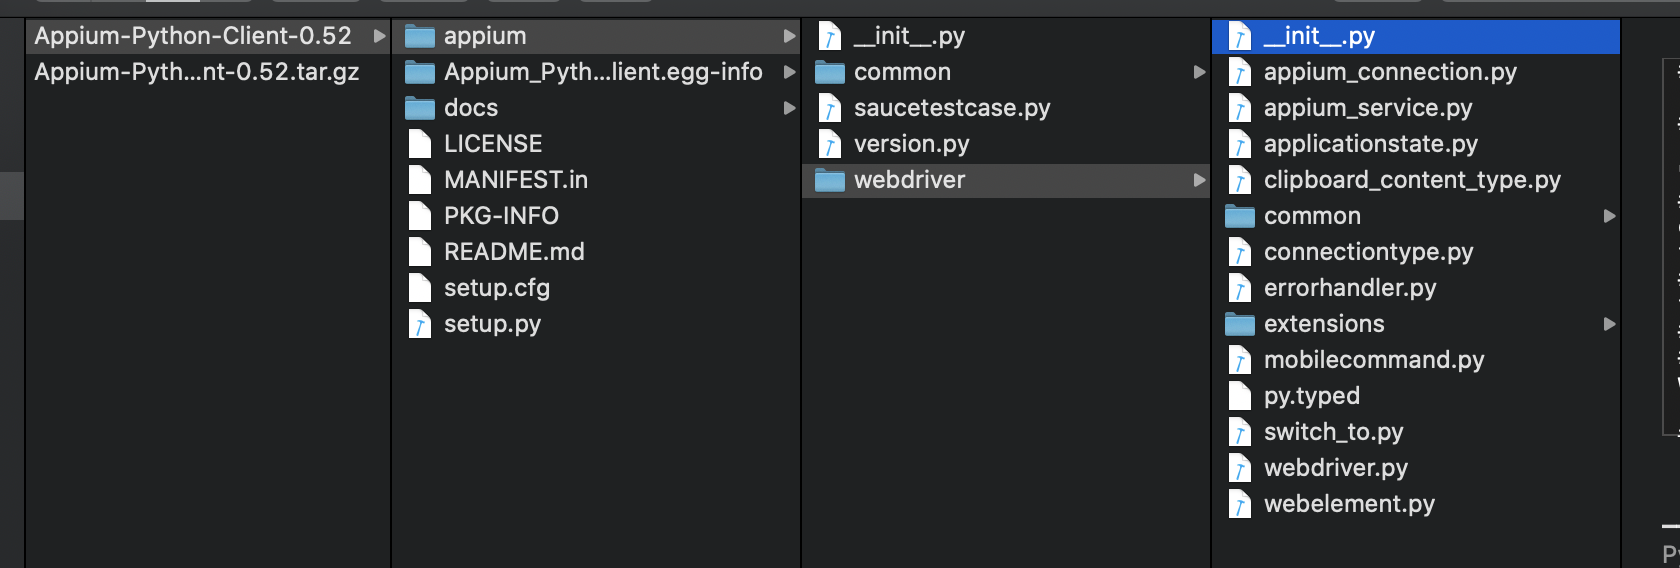Click the py.typed file icon
1680x568 pixels.
1239,396
